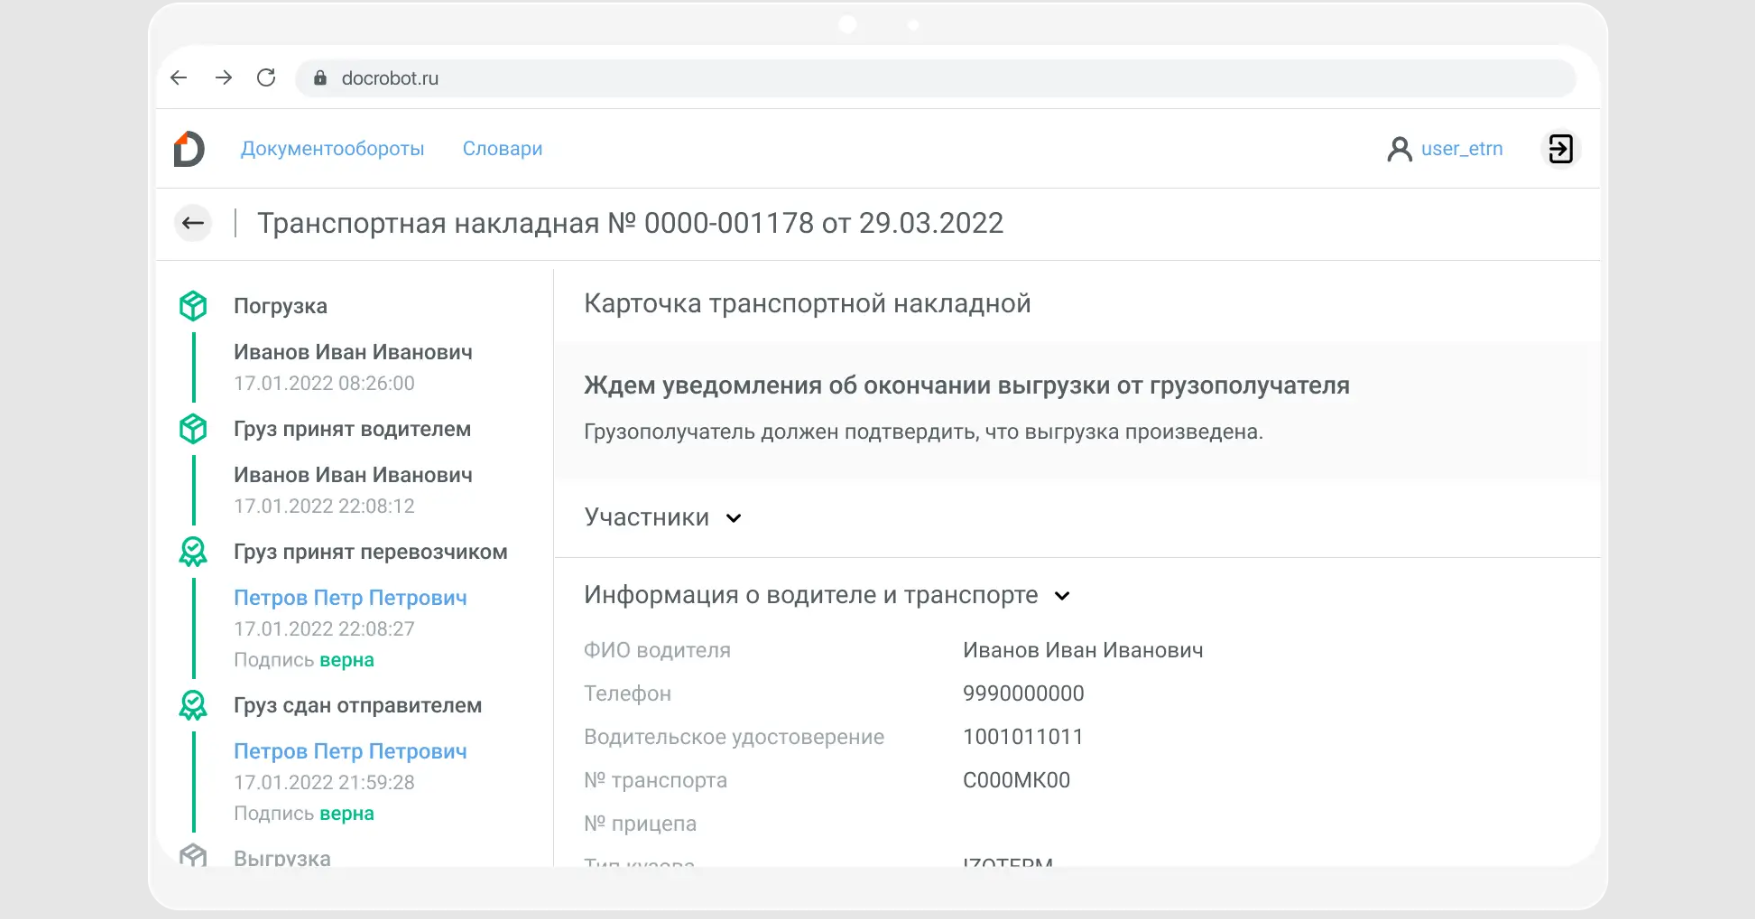Click the Погрузка box status icon
The image size is (1755, 919).
point(193,306)
